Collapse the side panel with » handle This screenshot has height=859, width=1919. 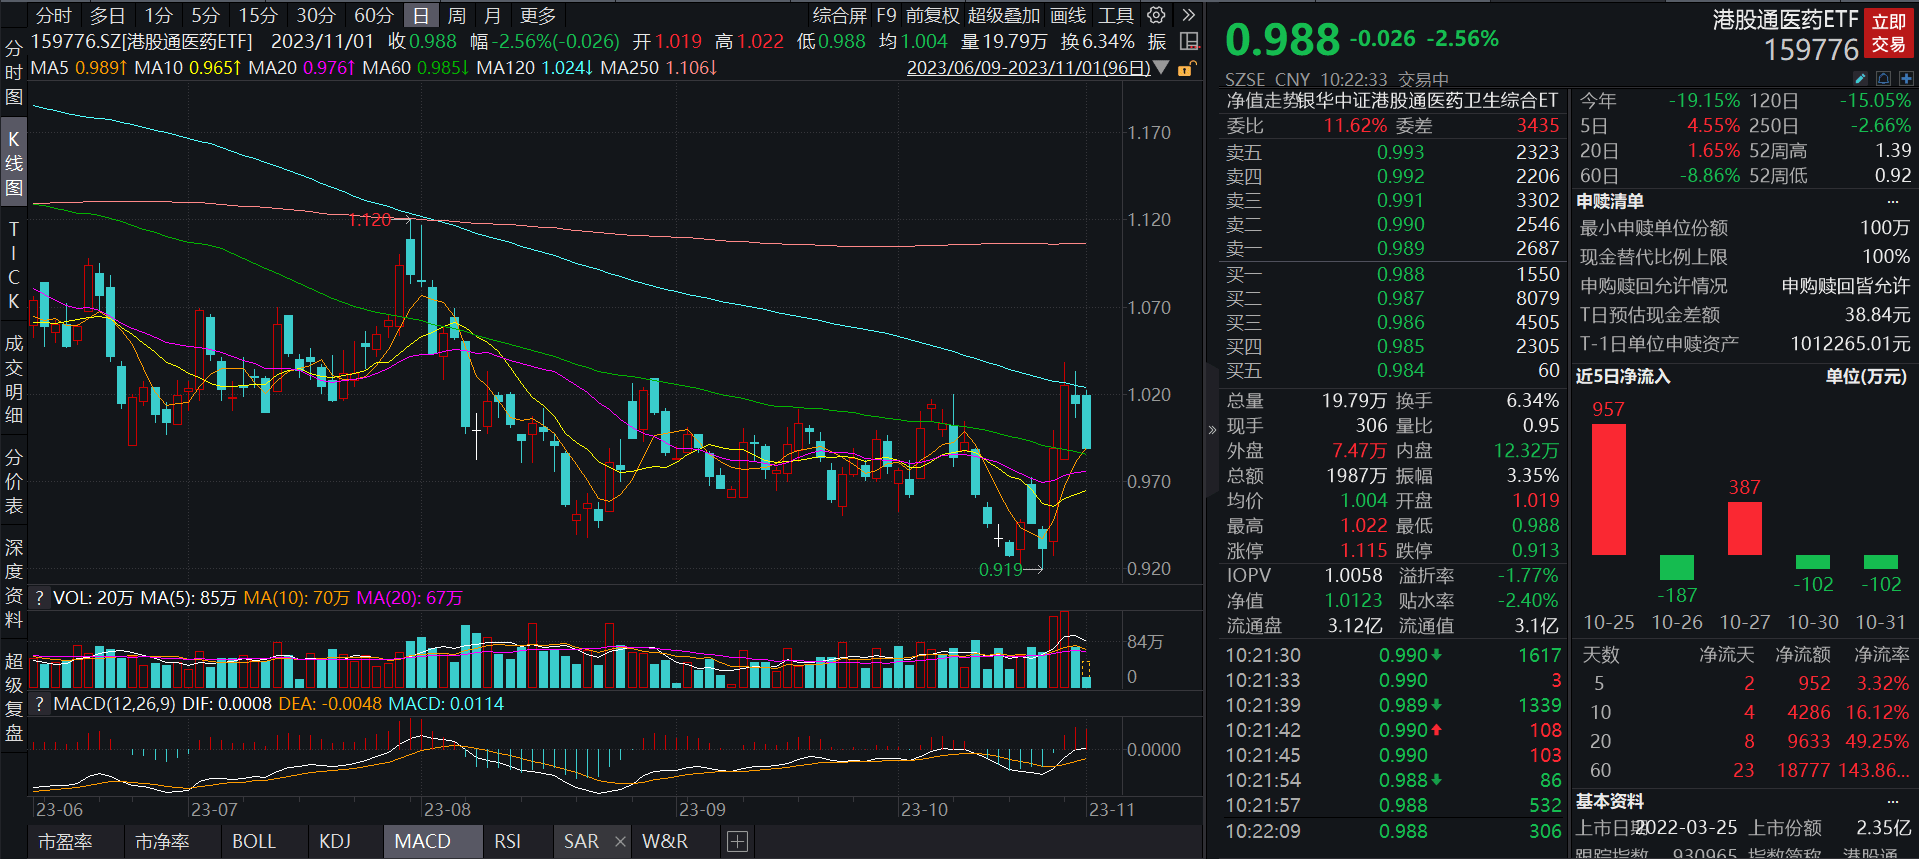tap(1212, 430)
